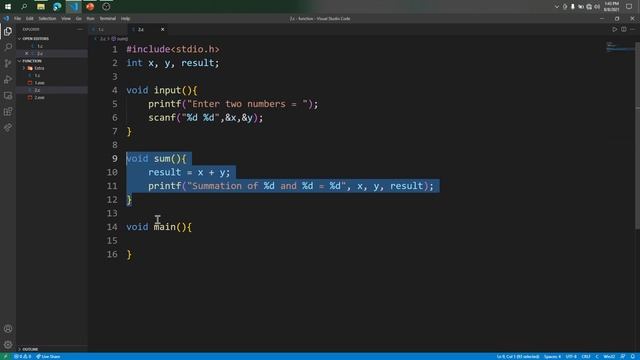Viewport: 640px width, 360px height.
Task: Change indentation via Spaces: 4 status item
Action: pyautogui.click(x=552, y=357)
